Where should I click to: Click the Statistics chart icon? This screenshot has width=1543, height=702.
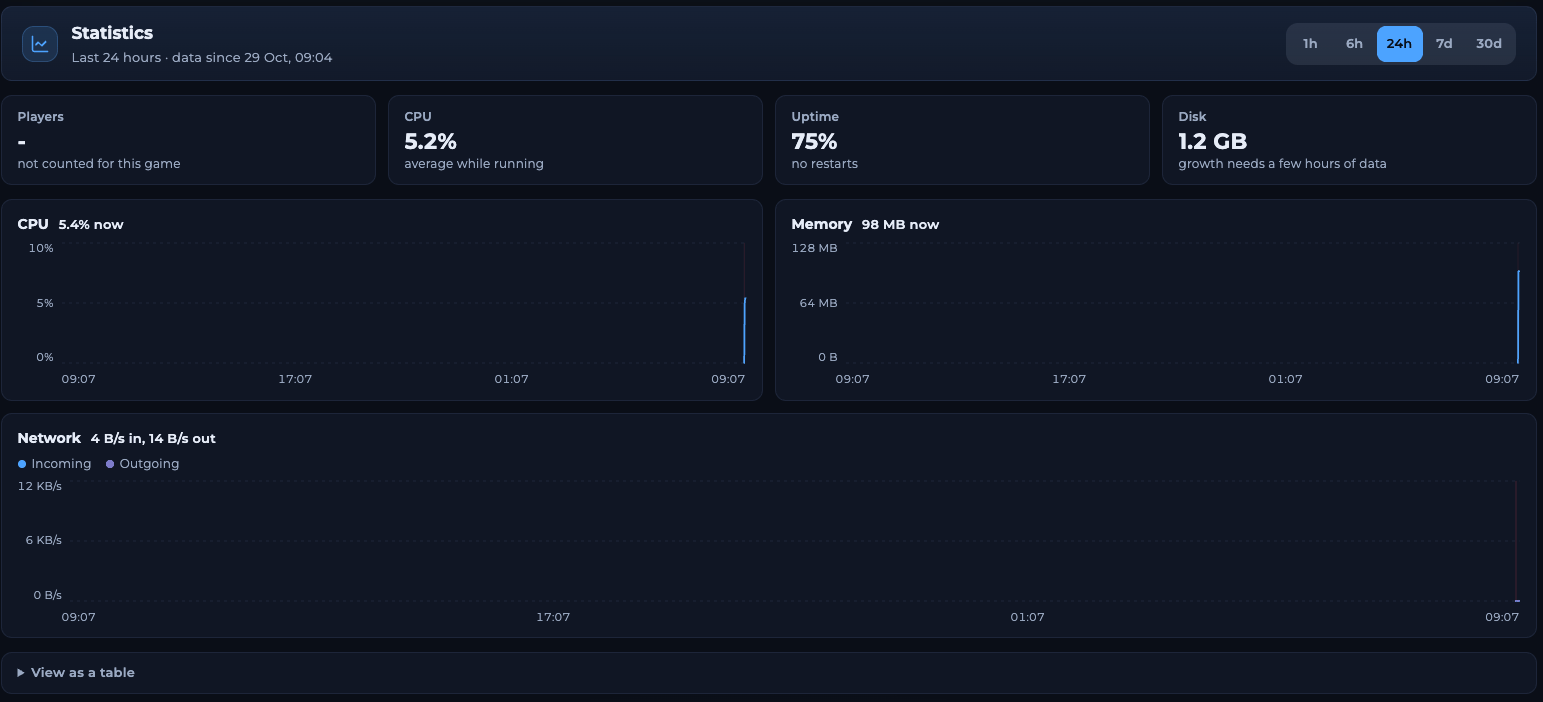click(40, 43)
